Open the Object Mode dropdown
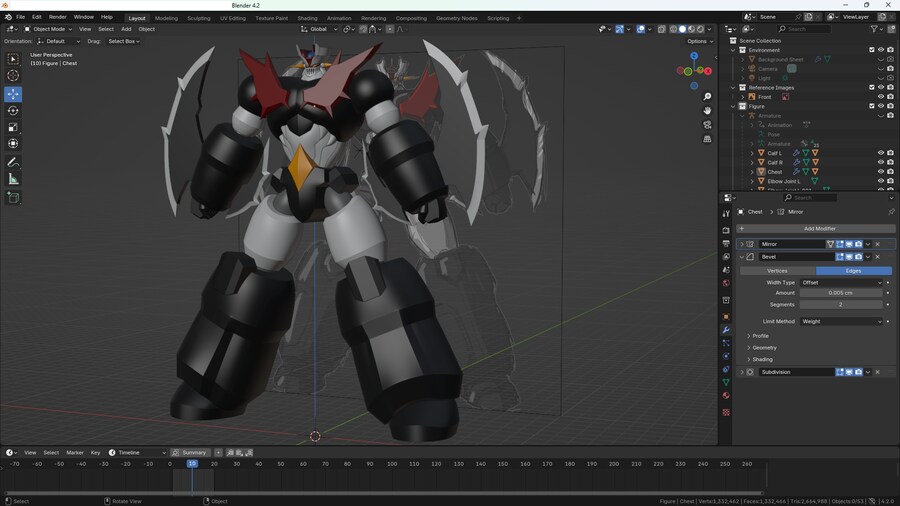The width and height of the screenshot is (900, 506). [x=48, y=29]
